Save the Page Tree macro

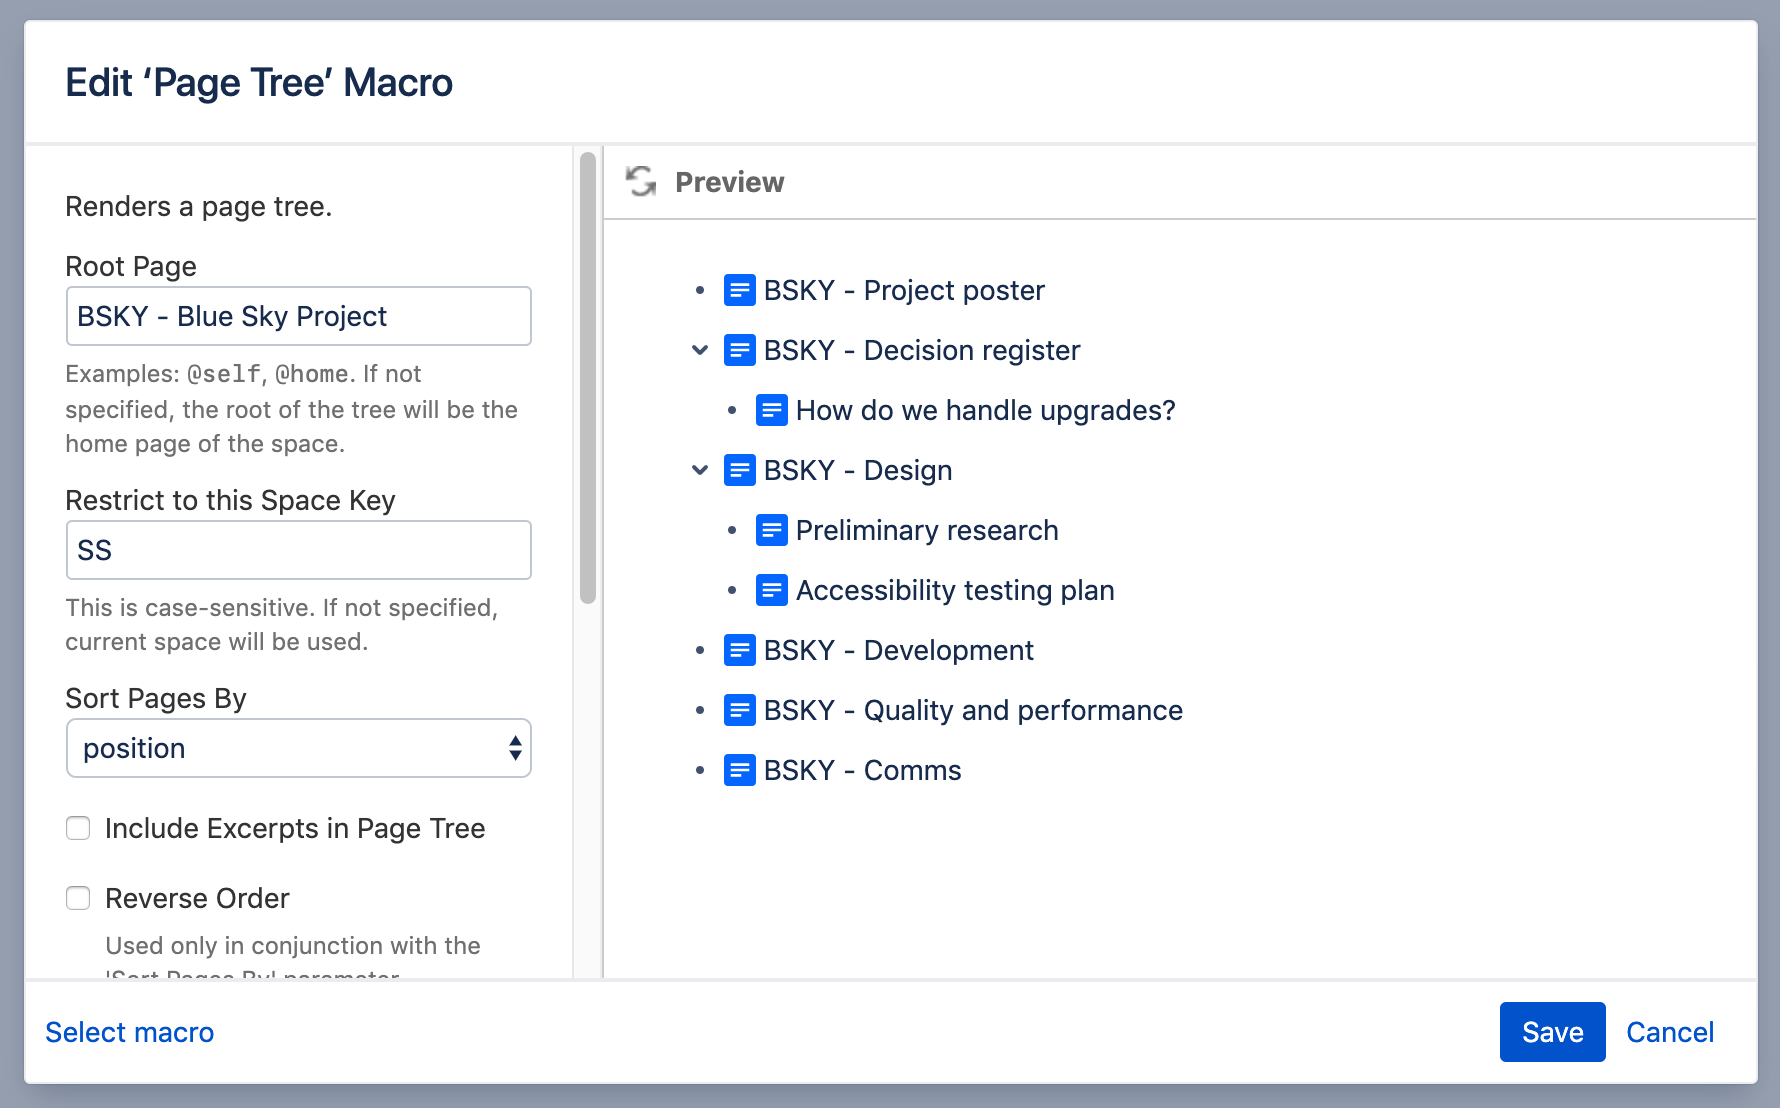click(x=1552, y=1032)
